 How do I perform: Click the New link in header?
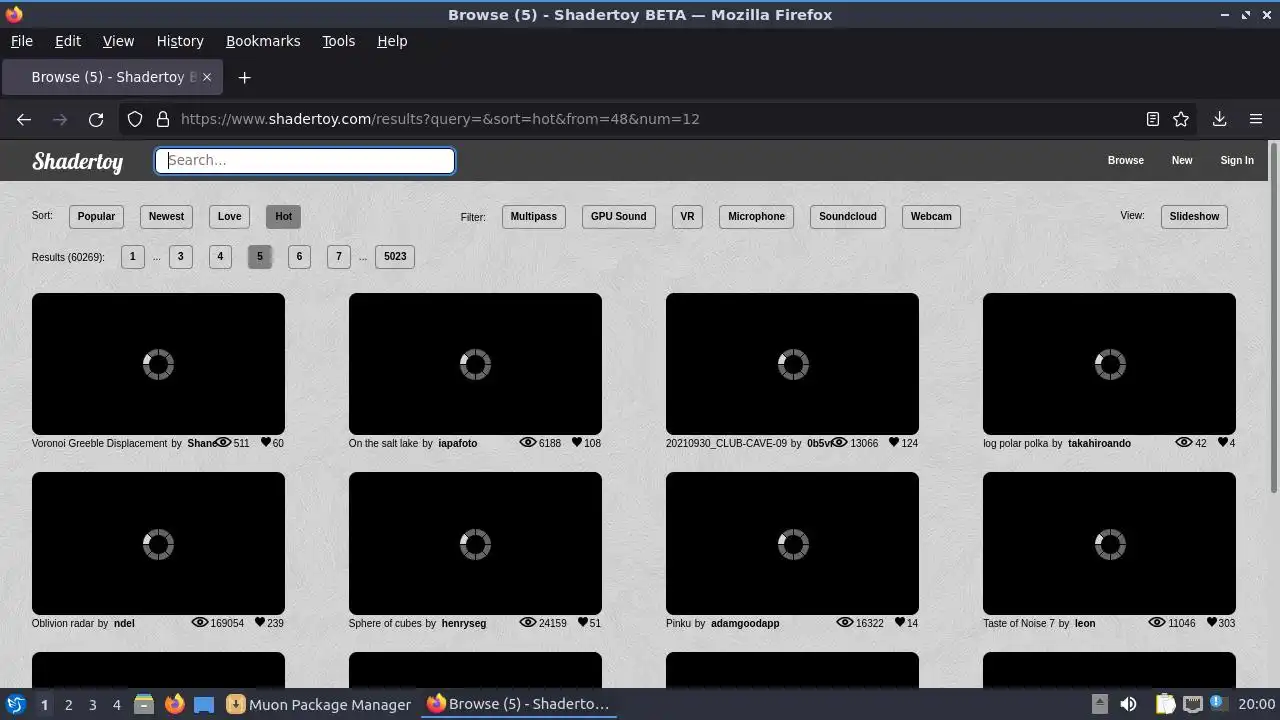pyautogui.click(x=1182, y=160)
